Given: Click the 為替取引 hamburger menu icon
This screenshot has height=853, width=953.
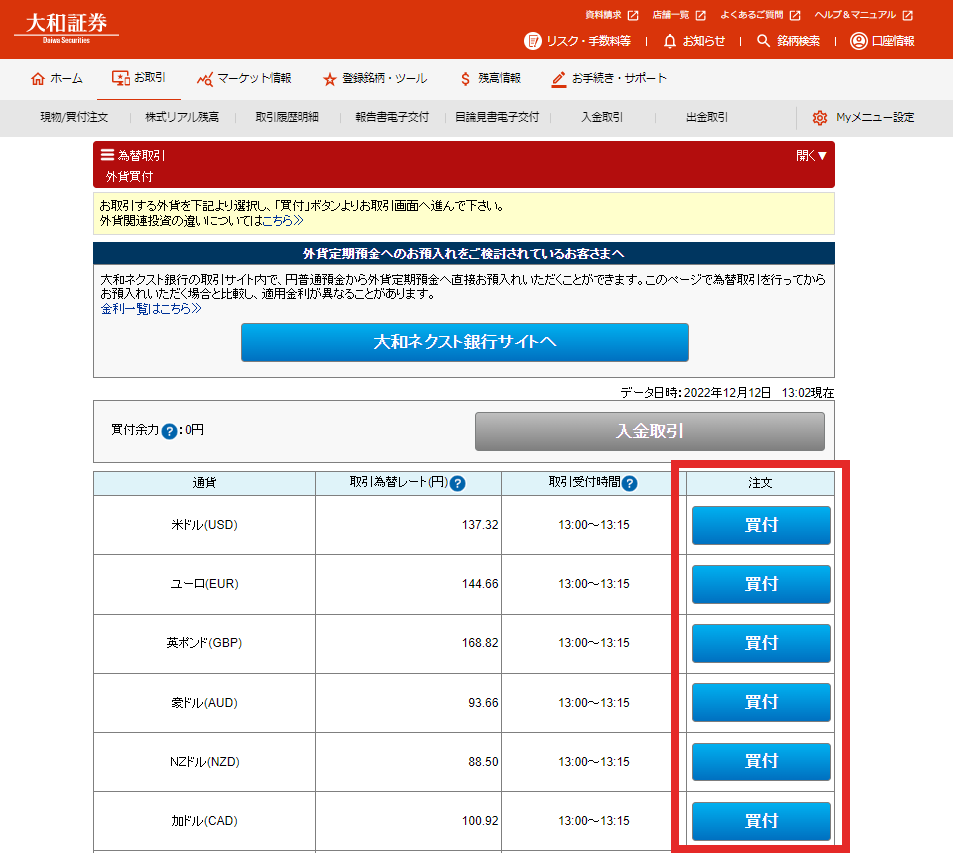Looking at the screenshot, I should point(107,155).
